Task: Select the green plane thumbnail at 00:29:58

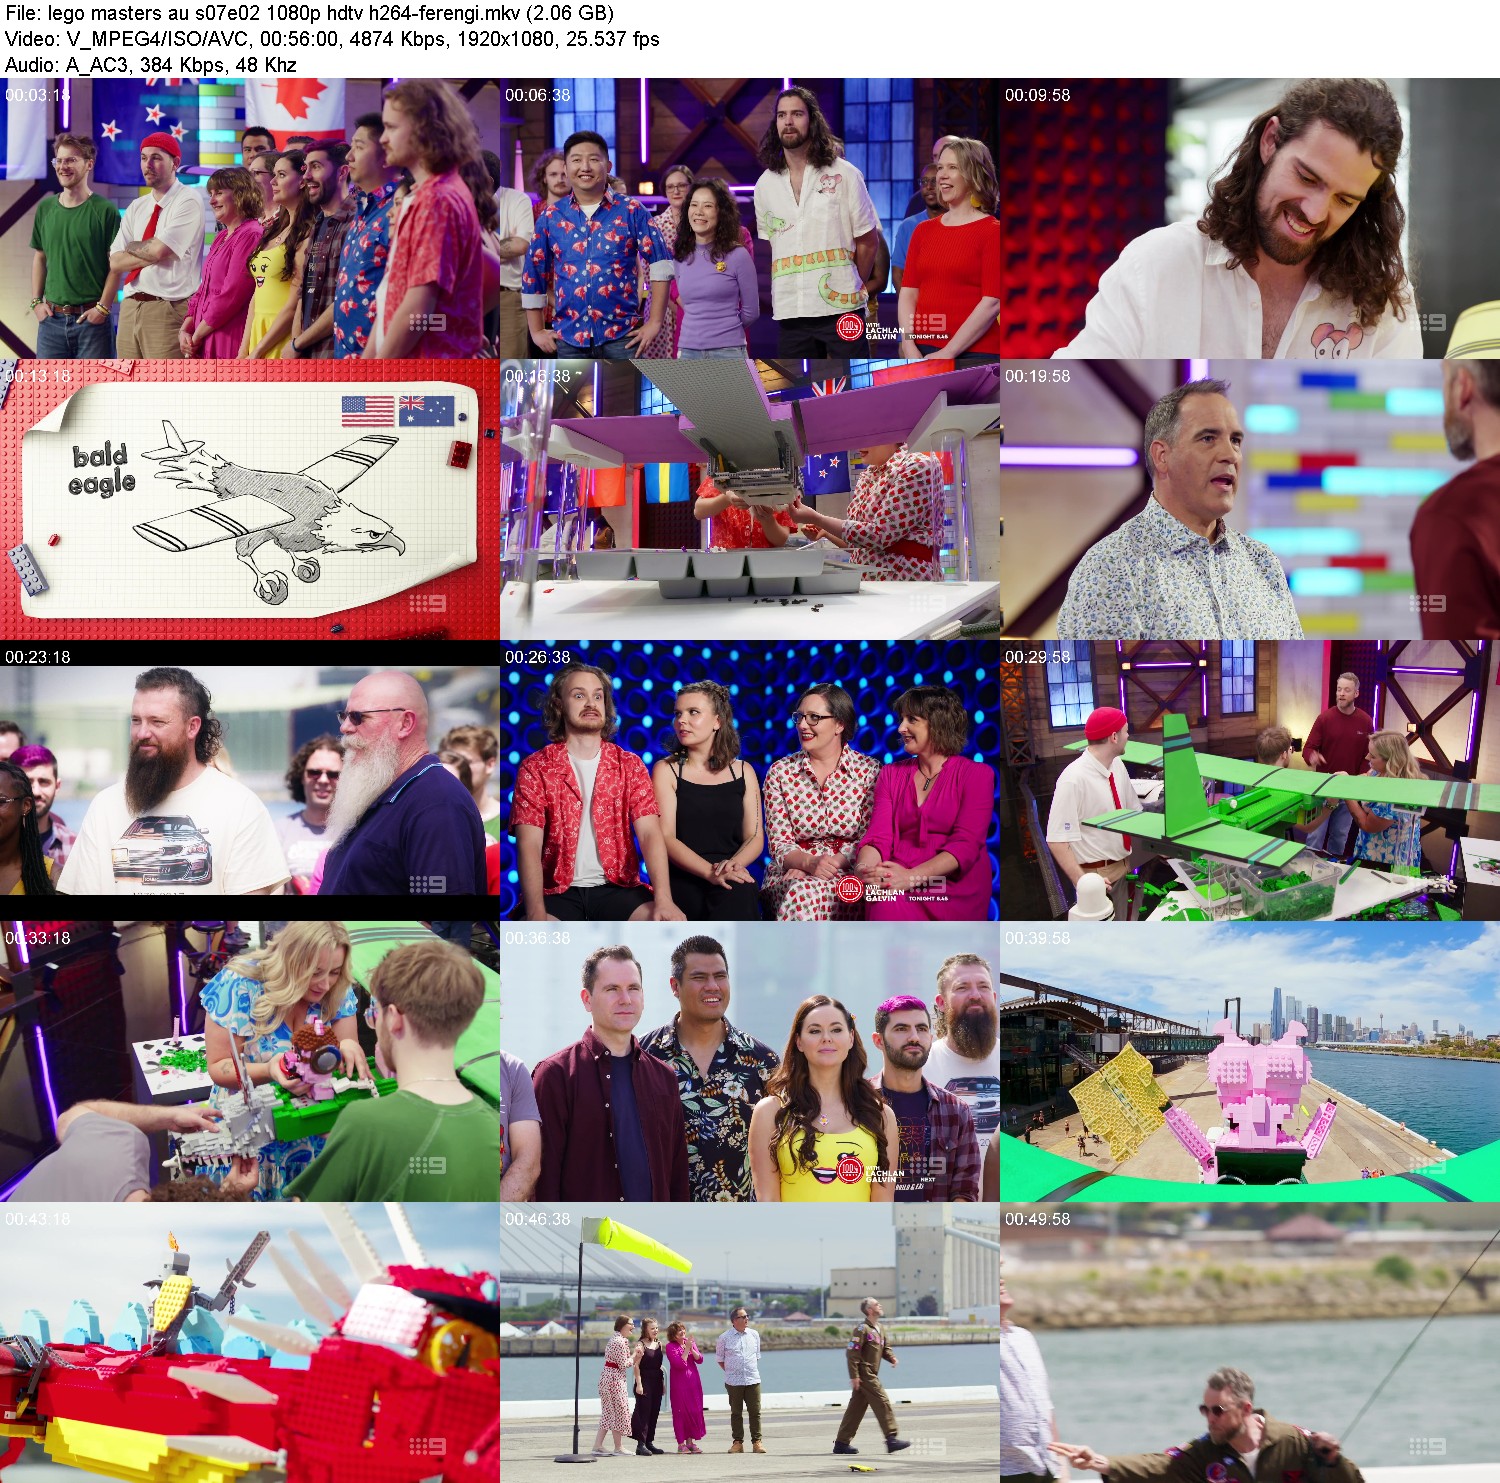Action: (1250, 781)
